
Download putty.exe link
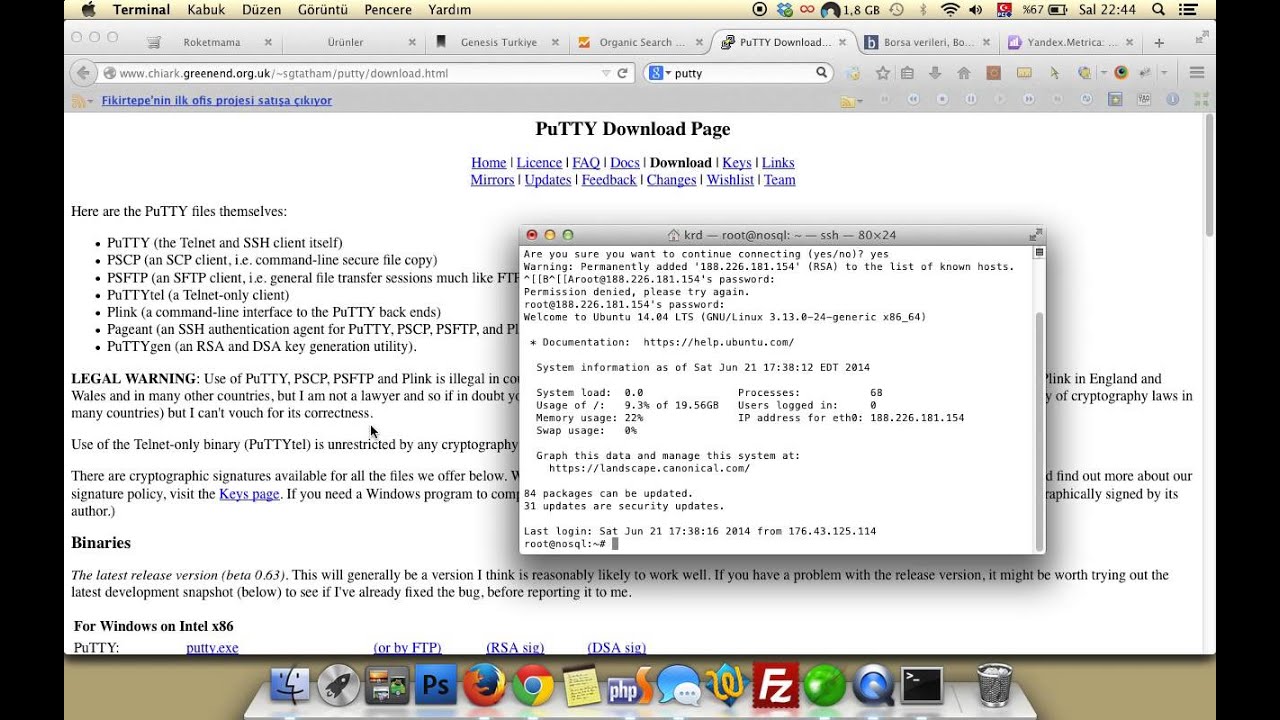tap(212, 647)
